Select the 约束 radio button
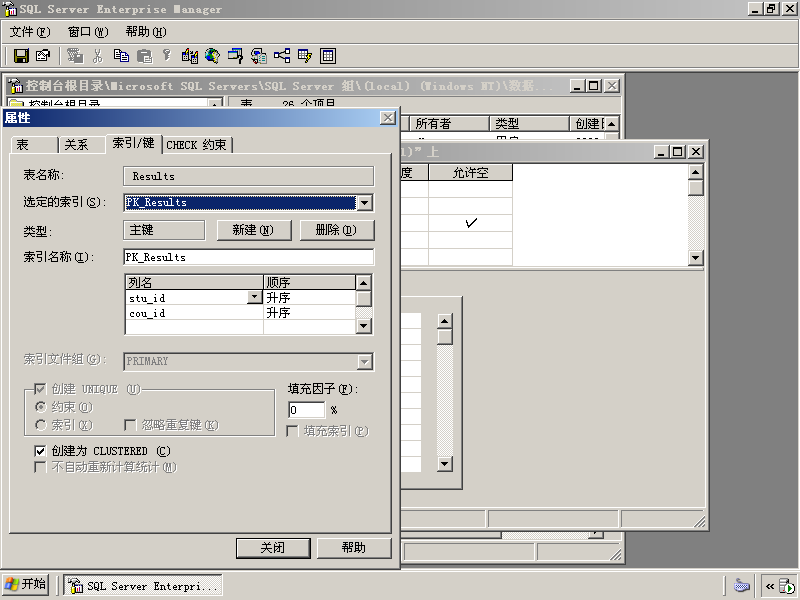800x600 pixels. click(x=40, y=407)
